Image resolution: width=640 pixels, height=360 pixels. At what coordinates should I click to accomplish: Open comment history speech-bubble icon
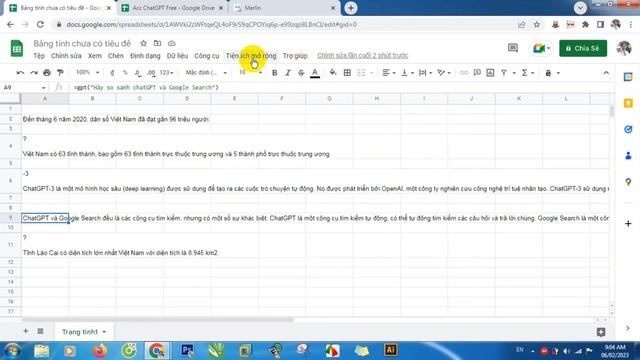tap(513, 48)
